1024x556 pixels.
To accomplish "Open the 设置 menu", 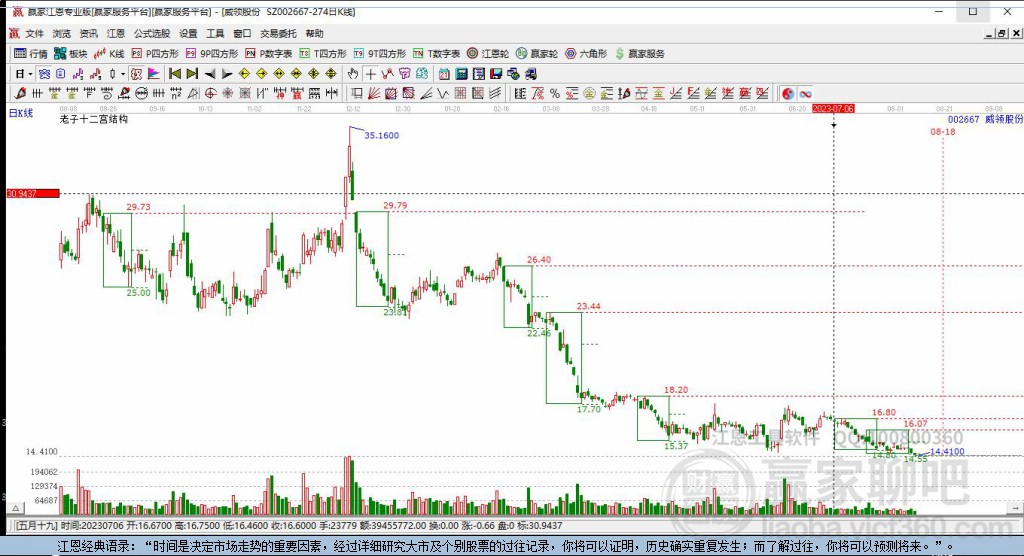I will [188, 33].
